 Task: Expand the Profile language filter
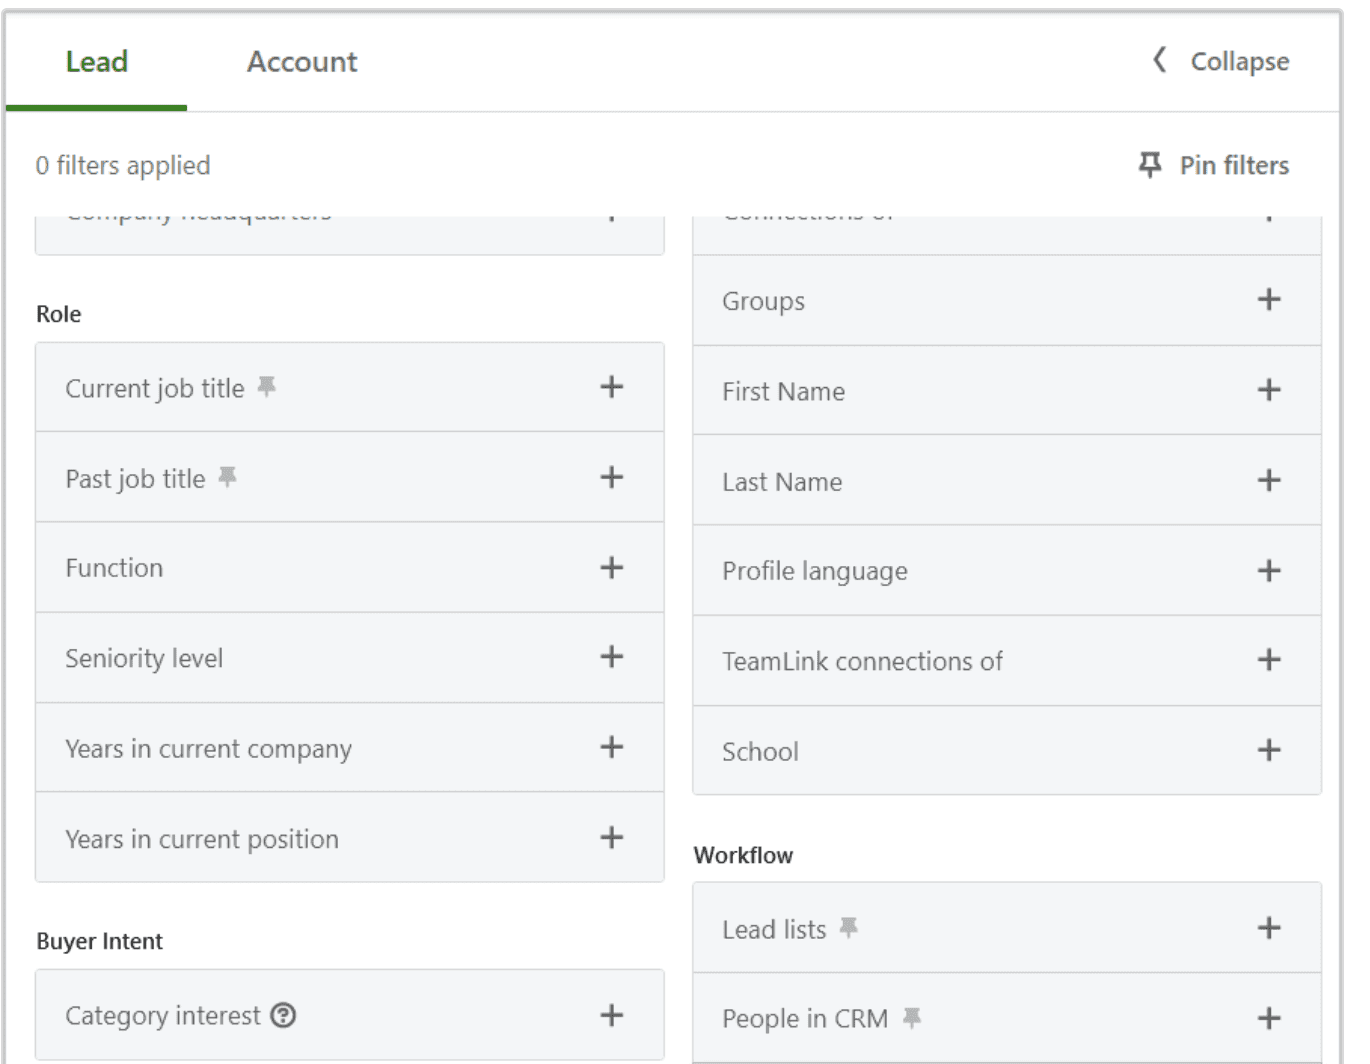coord(1269,570)
